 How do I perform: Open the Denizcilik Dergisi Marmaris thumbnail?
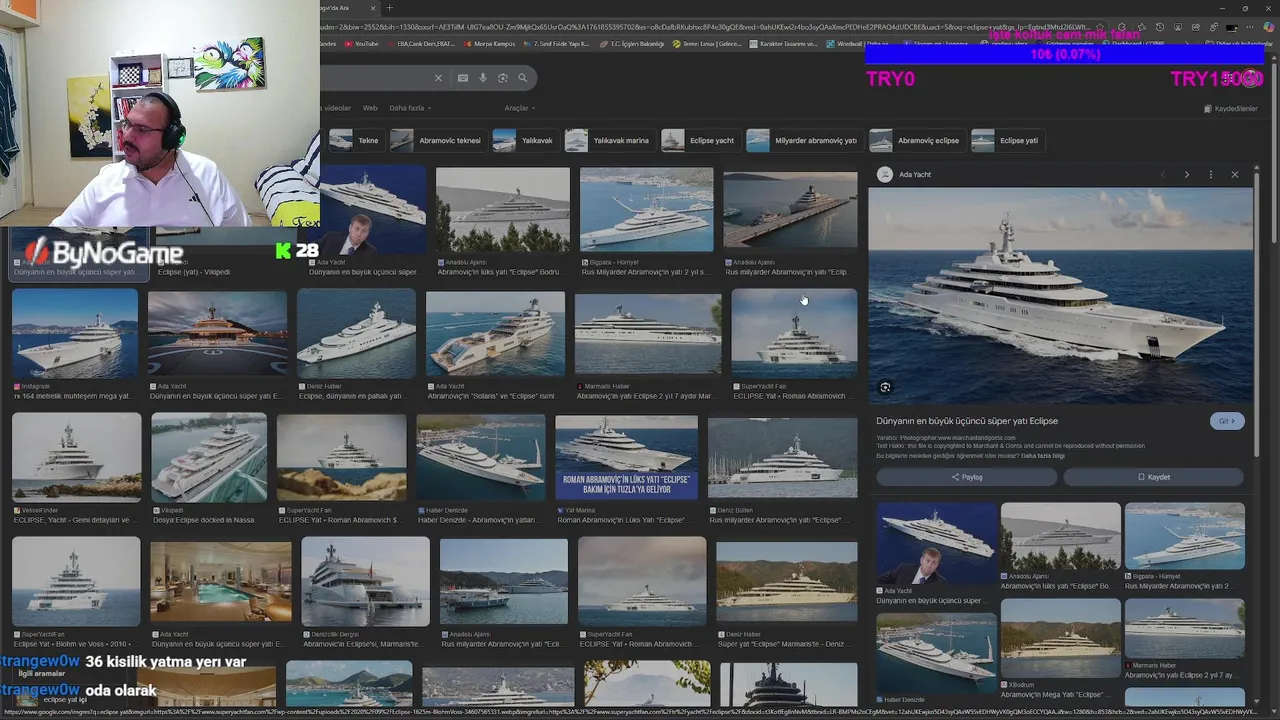click(x=365, y=582)
